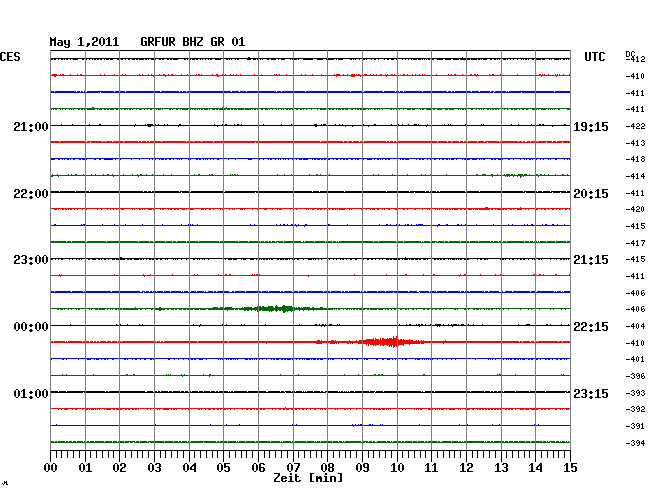This screenshot has height=494, width=650.
Task: Click the 'UTC' column header
Action: [x=594, y=57]
